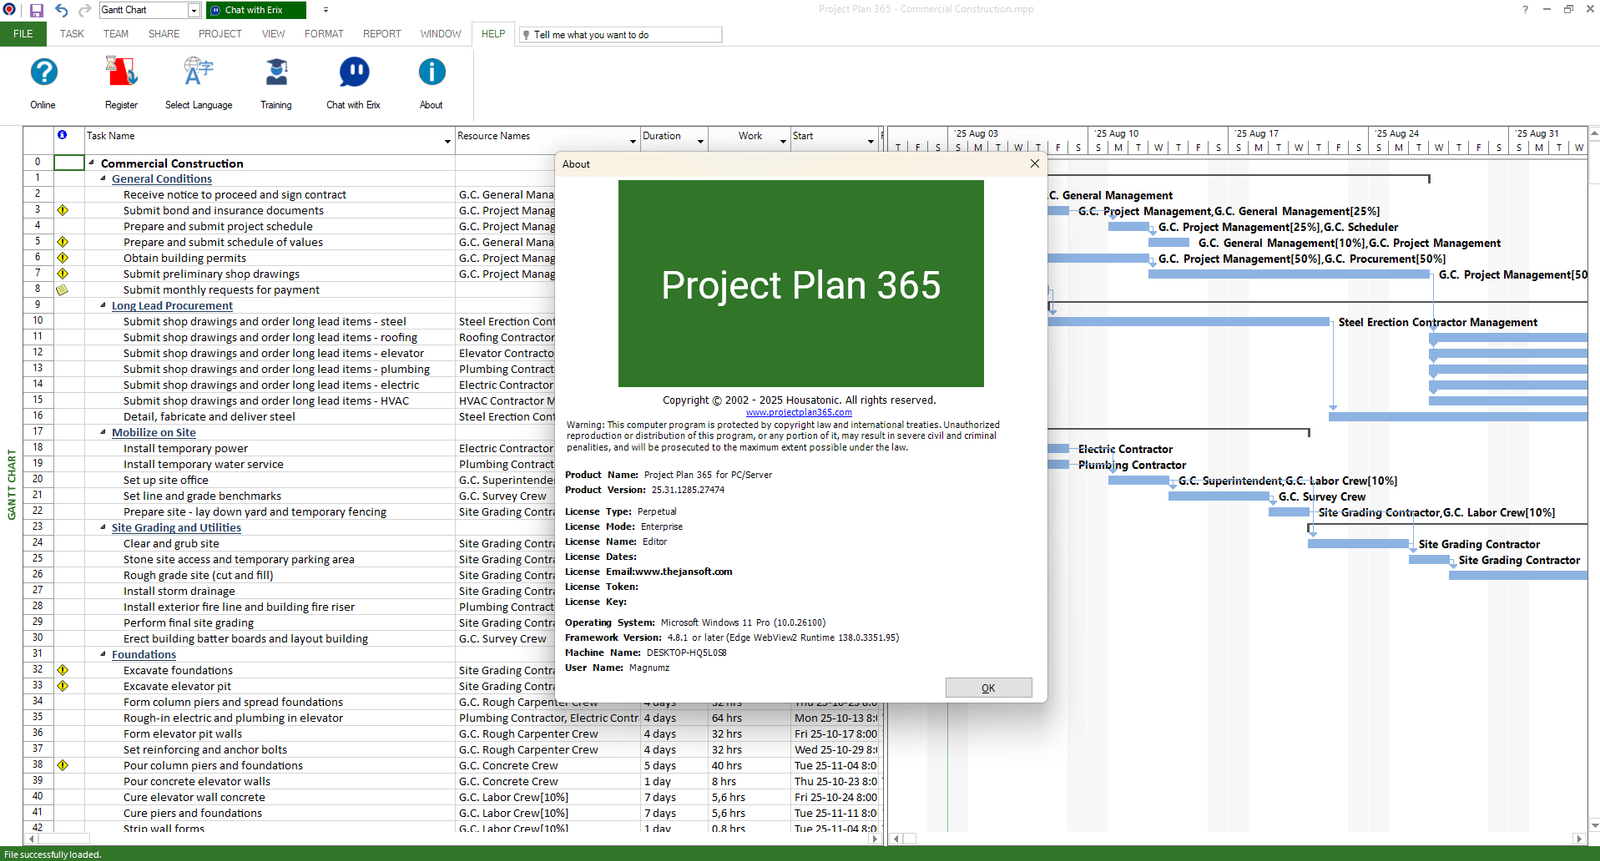The height and width of the screenshot is (861, 1600).
Task: Open Work column filter dropdown
Action: point(783,142)
